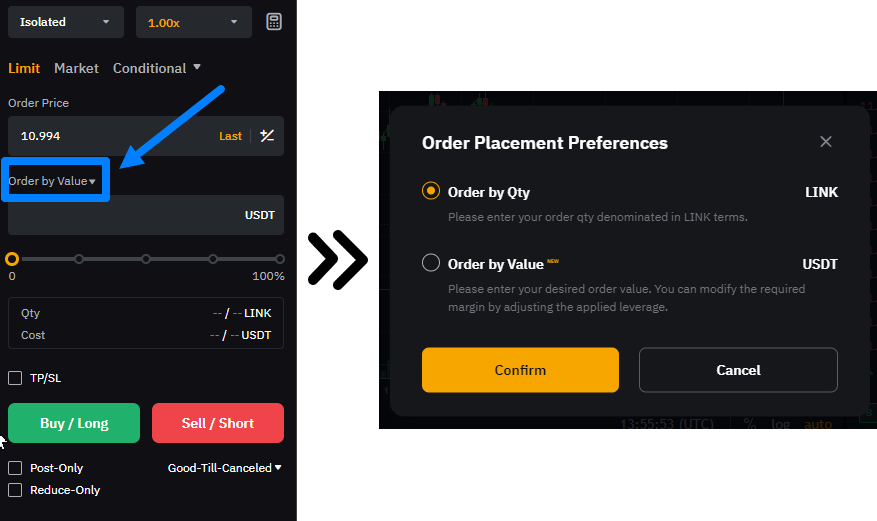Open the calculator icon

(x=274, y=22)
